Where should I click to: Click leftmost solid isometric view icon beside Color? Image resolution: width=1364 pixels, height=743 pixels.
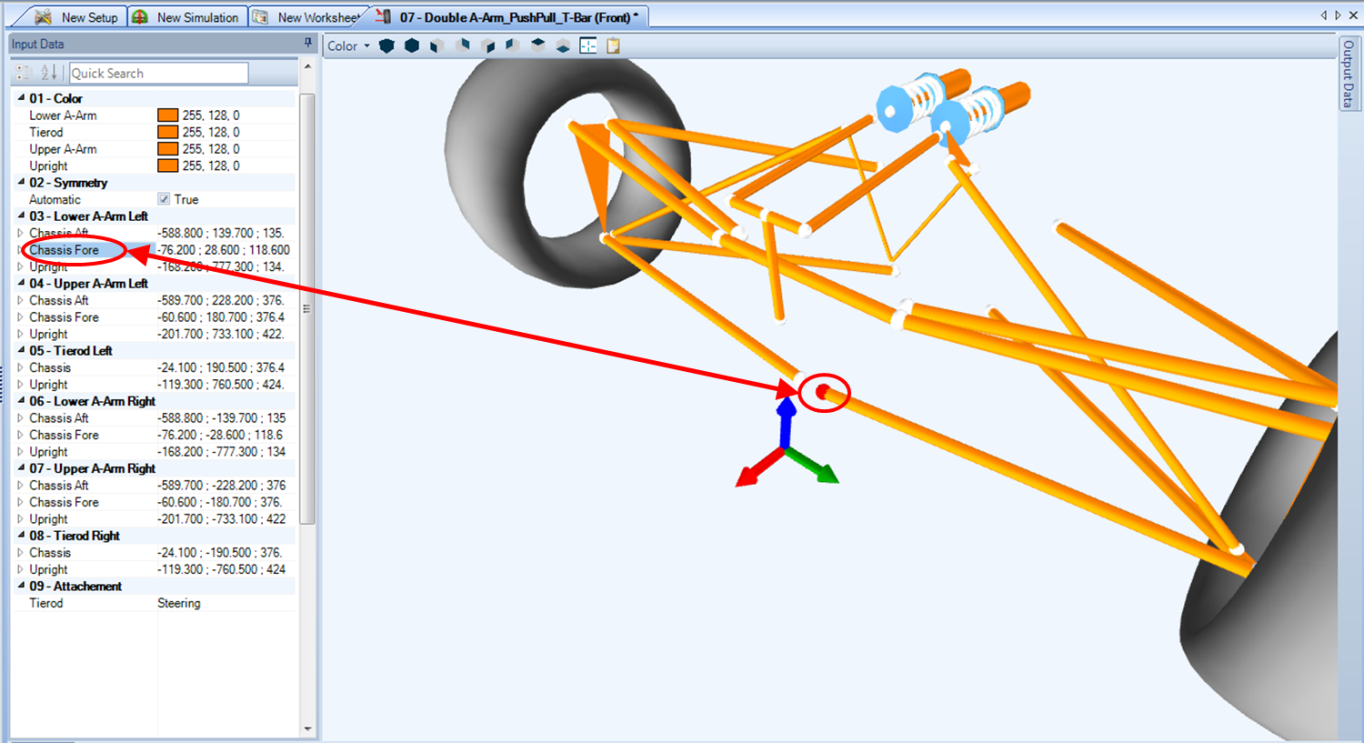[x=386, y=46]
